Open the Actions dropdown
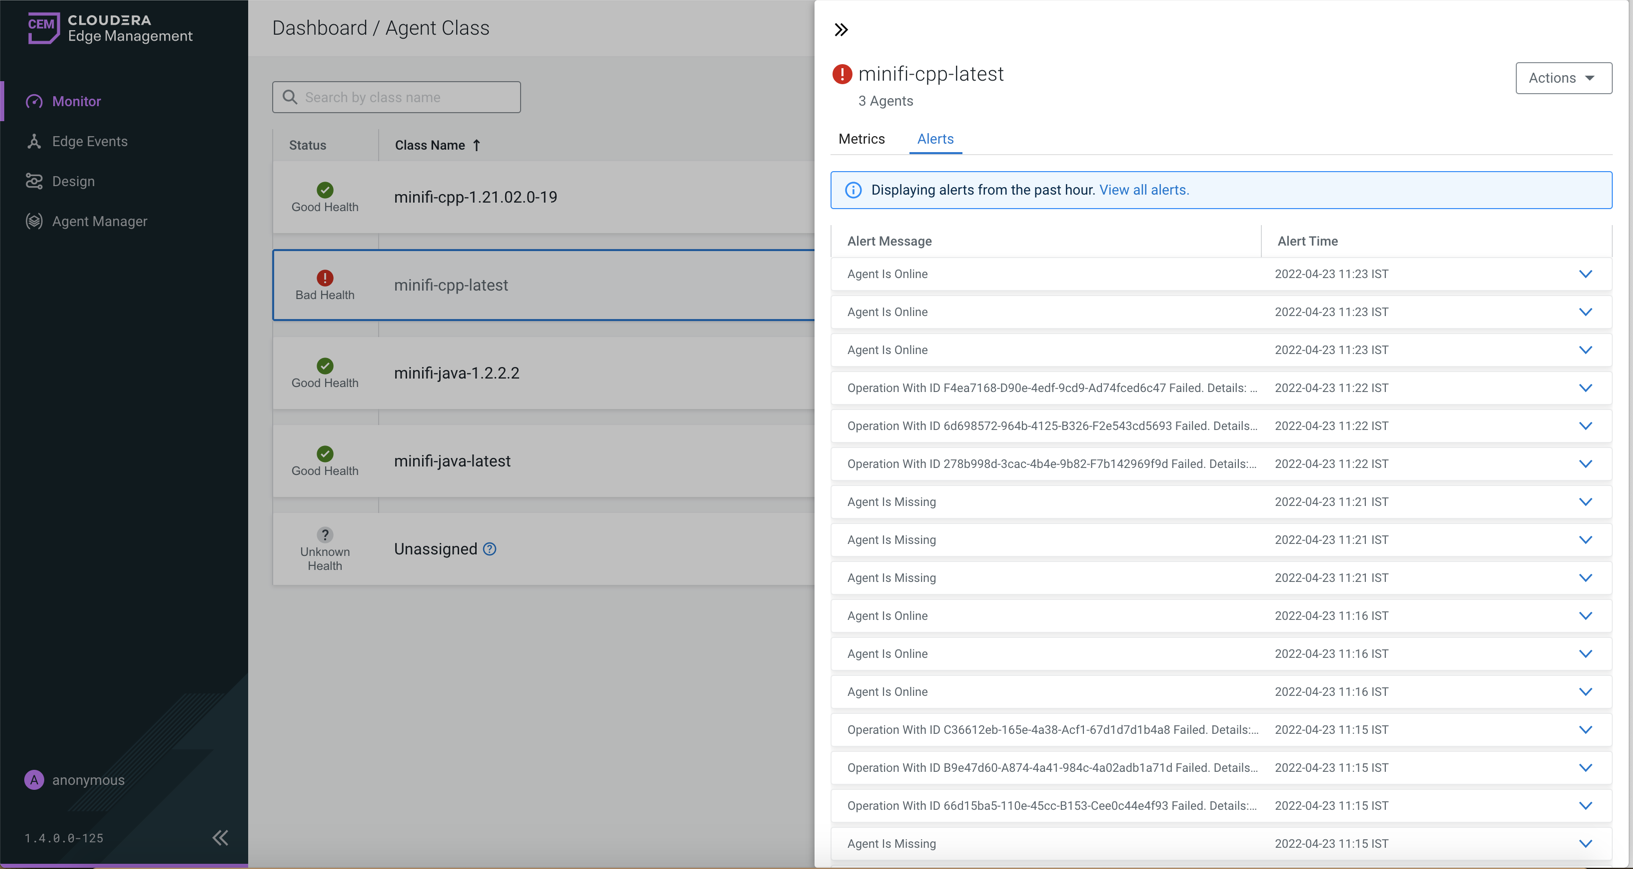The image size is (1633, 869). 1562,78
